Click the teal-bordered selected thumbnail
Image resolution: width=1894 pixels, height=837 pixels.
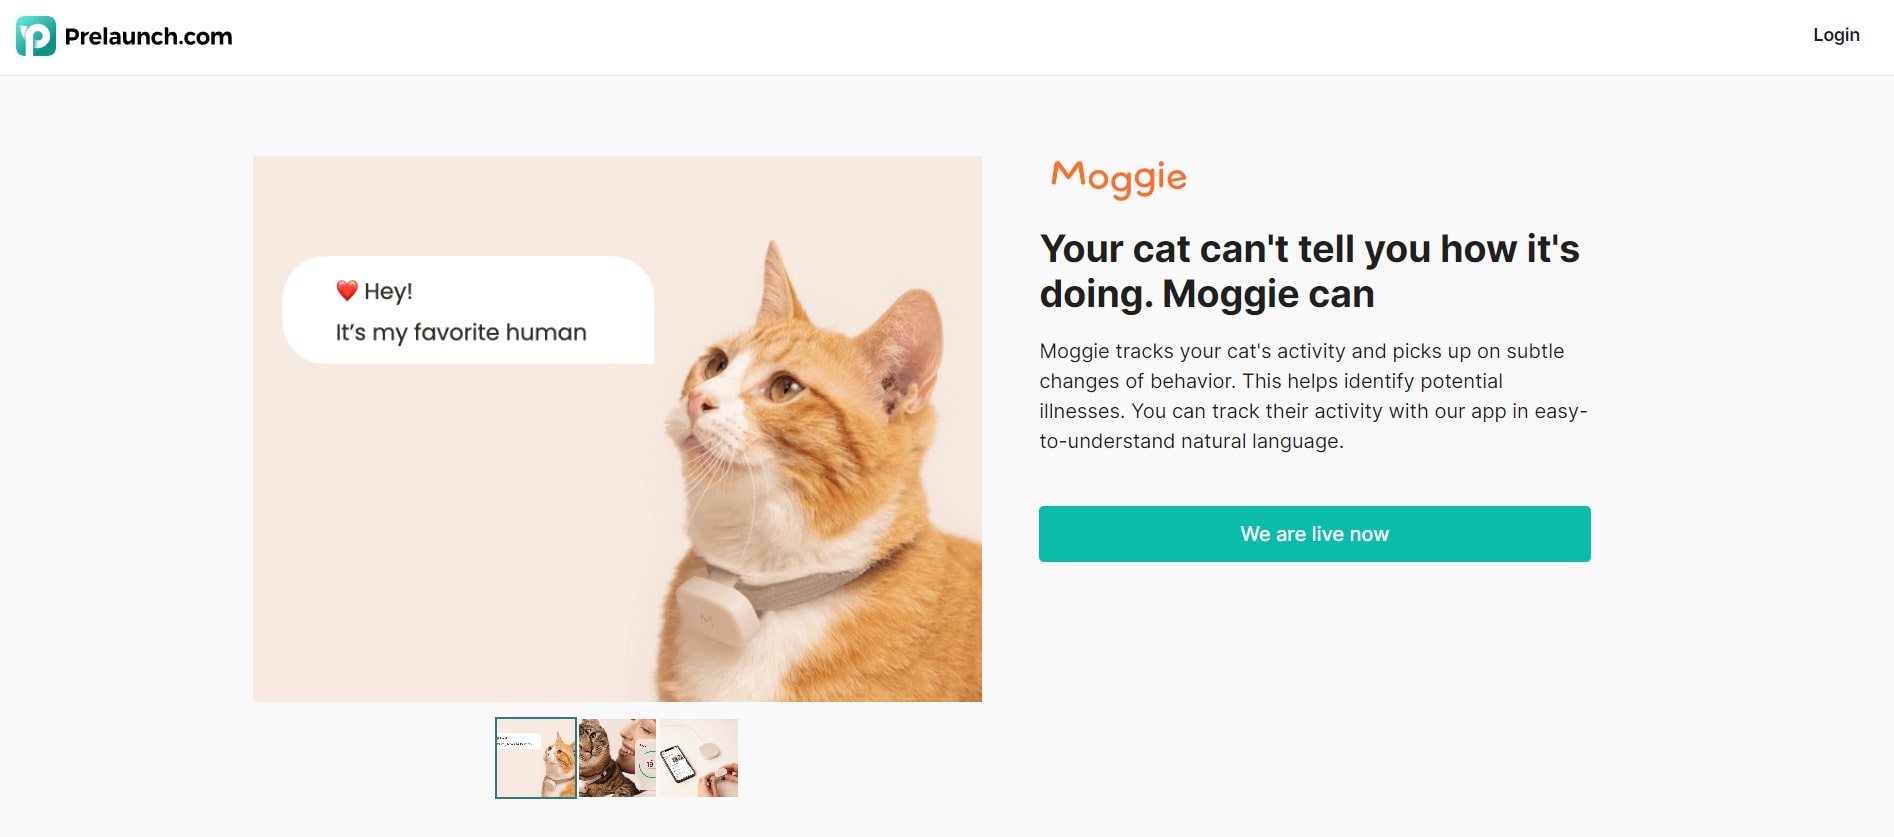(535, 757)
